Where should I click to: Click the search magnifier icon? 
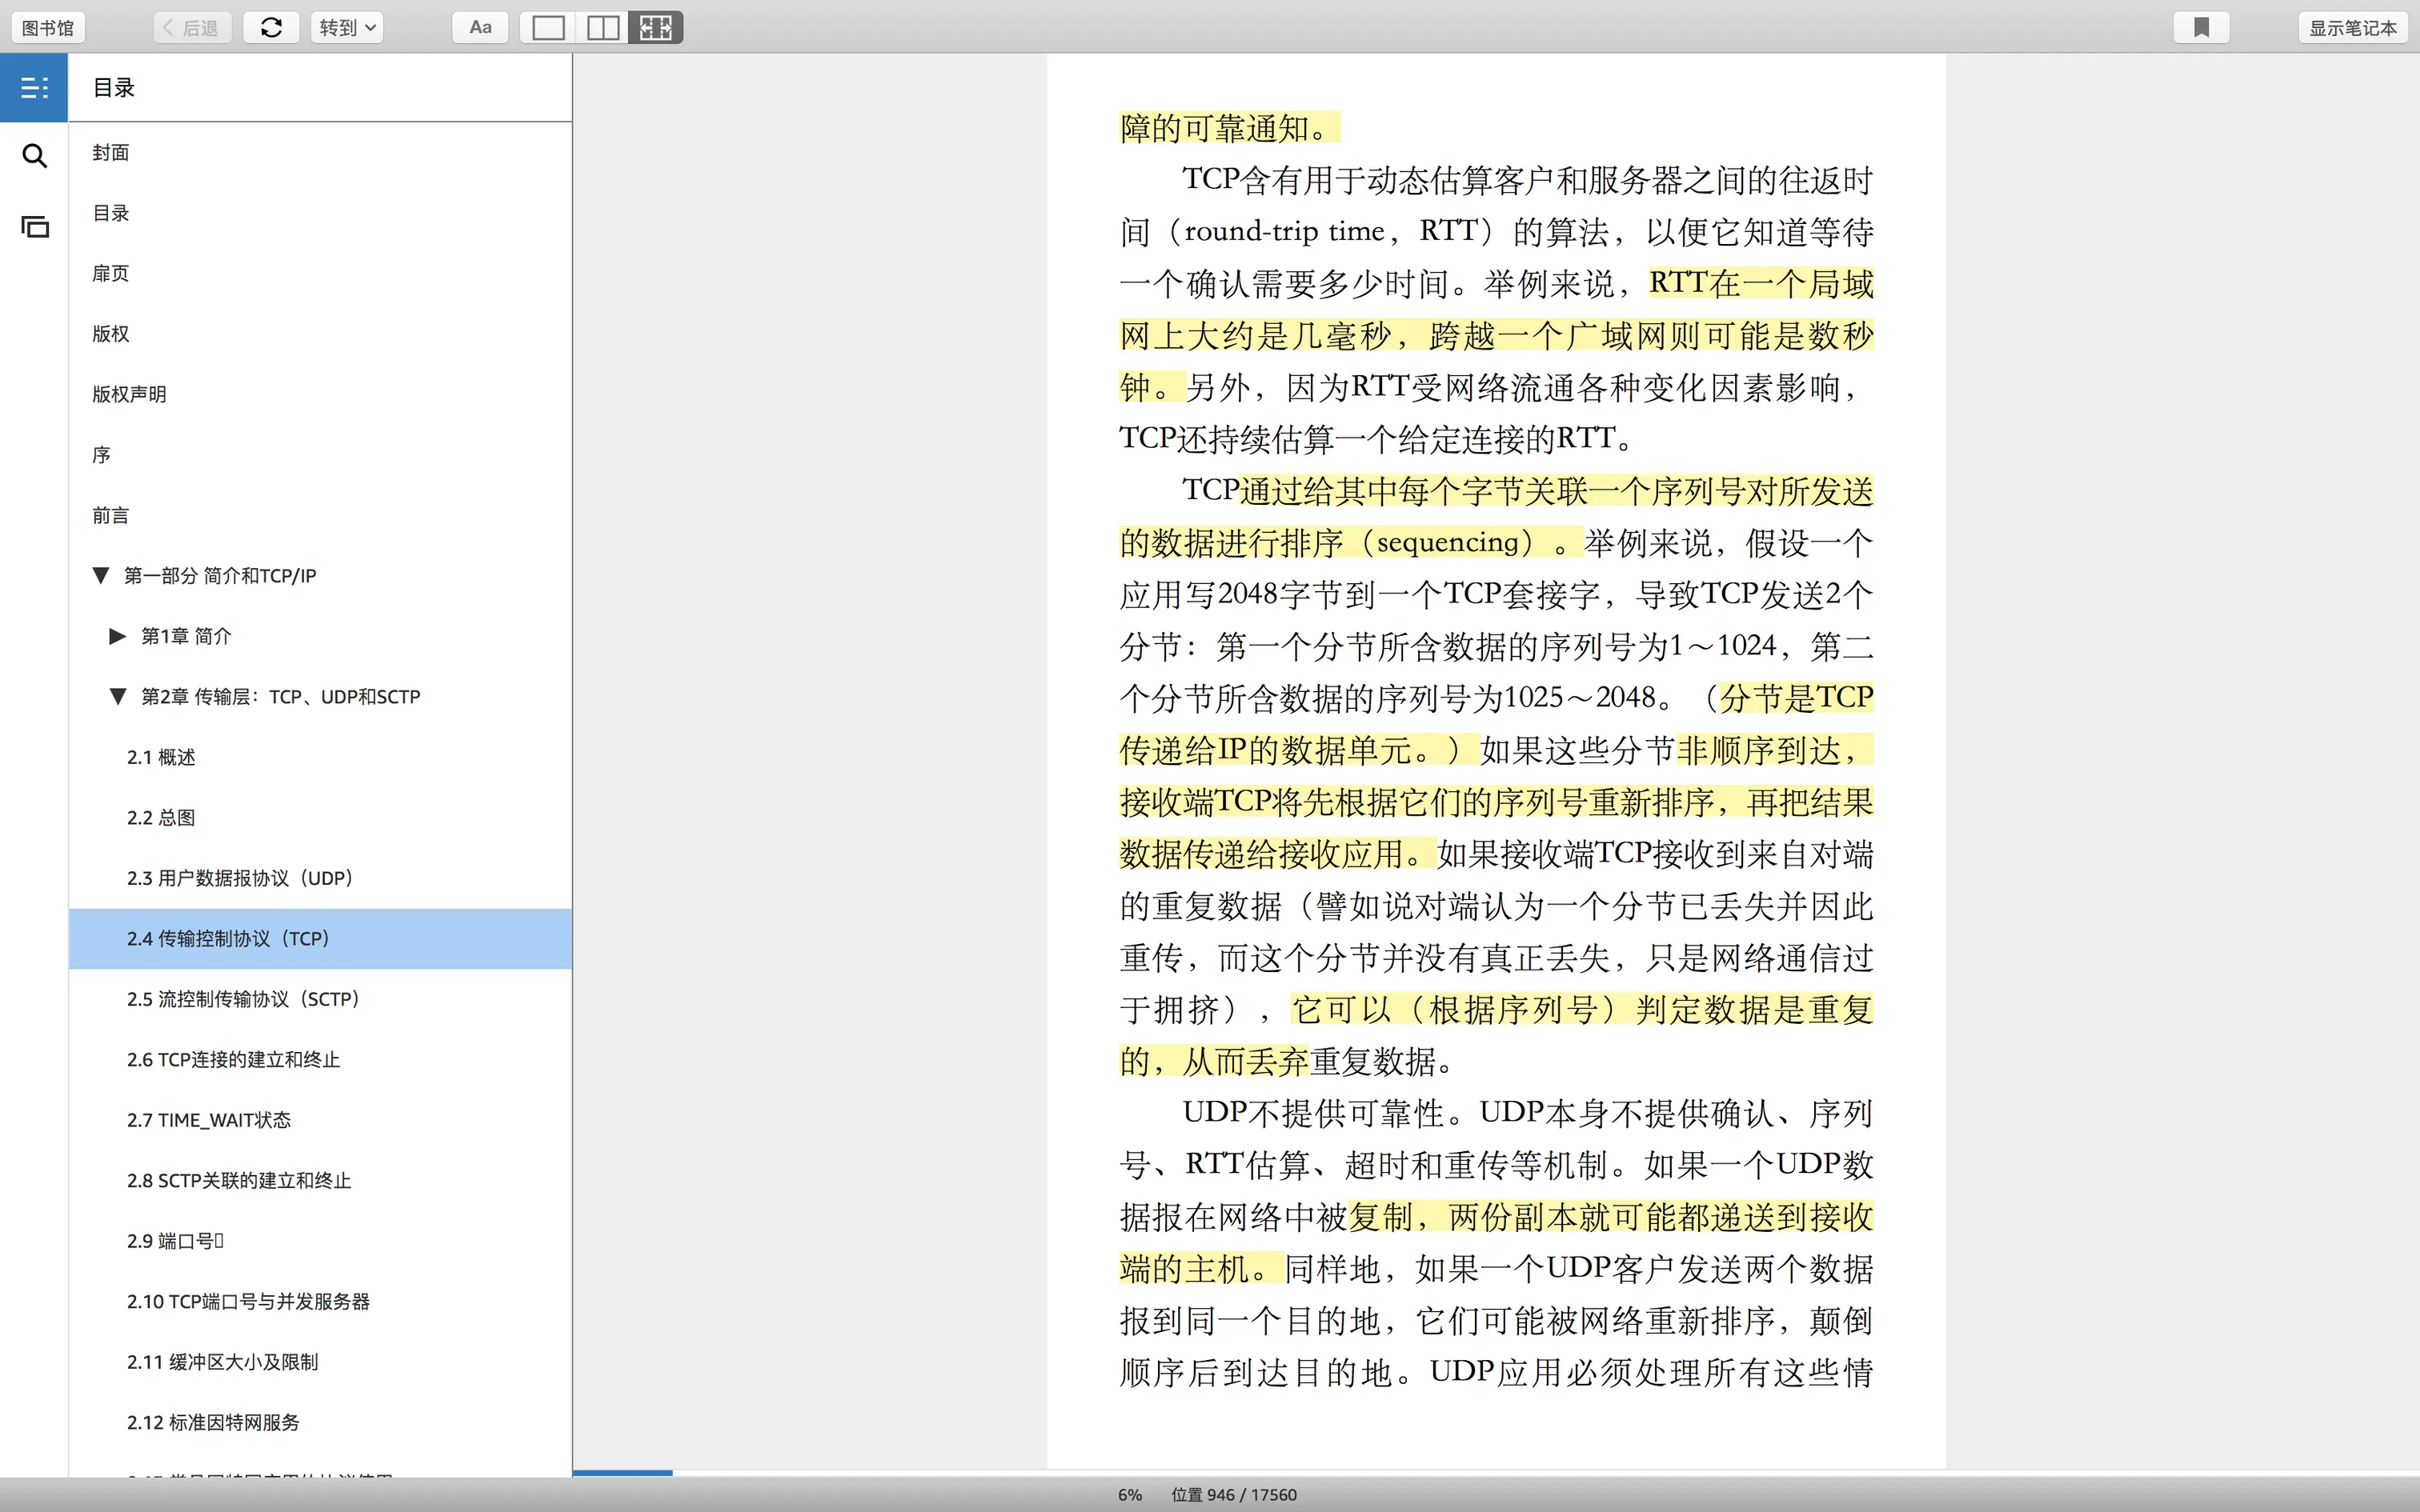(34, 156)
